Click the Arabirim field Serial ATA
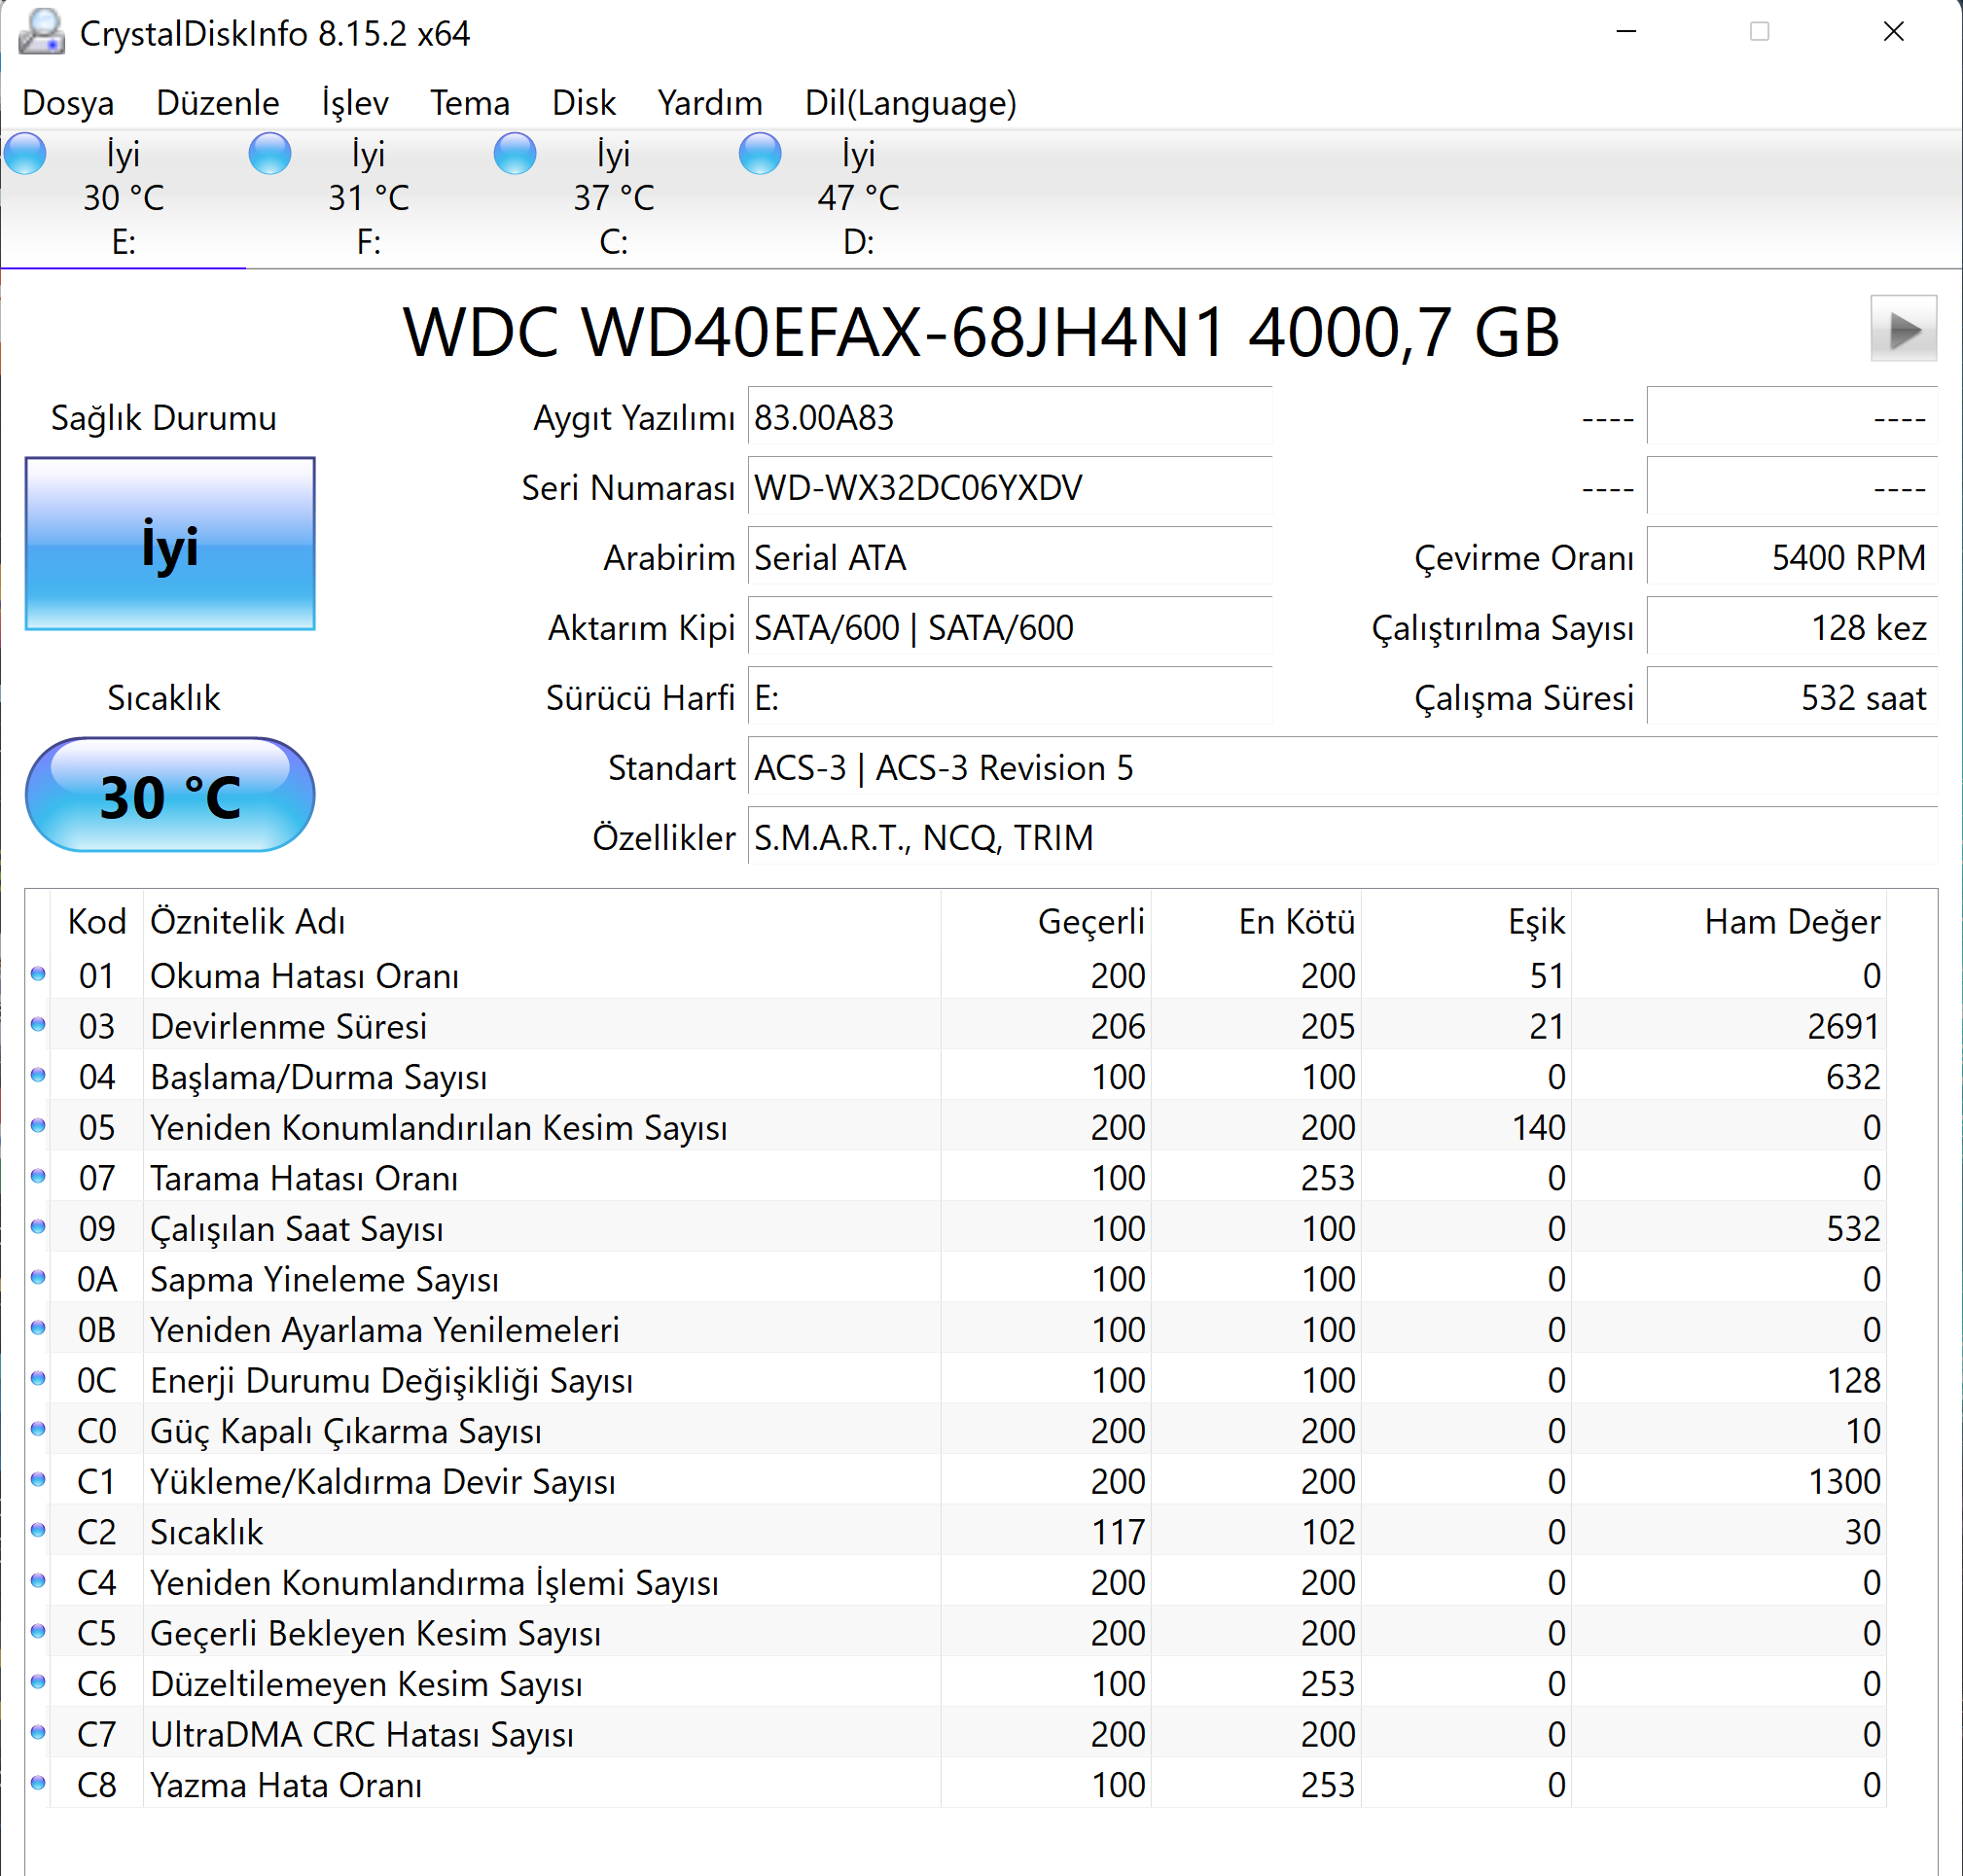1963x1876 pixels. point(1010,557)
